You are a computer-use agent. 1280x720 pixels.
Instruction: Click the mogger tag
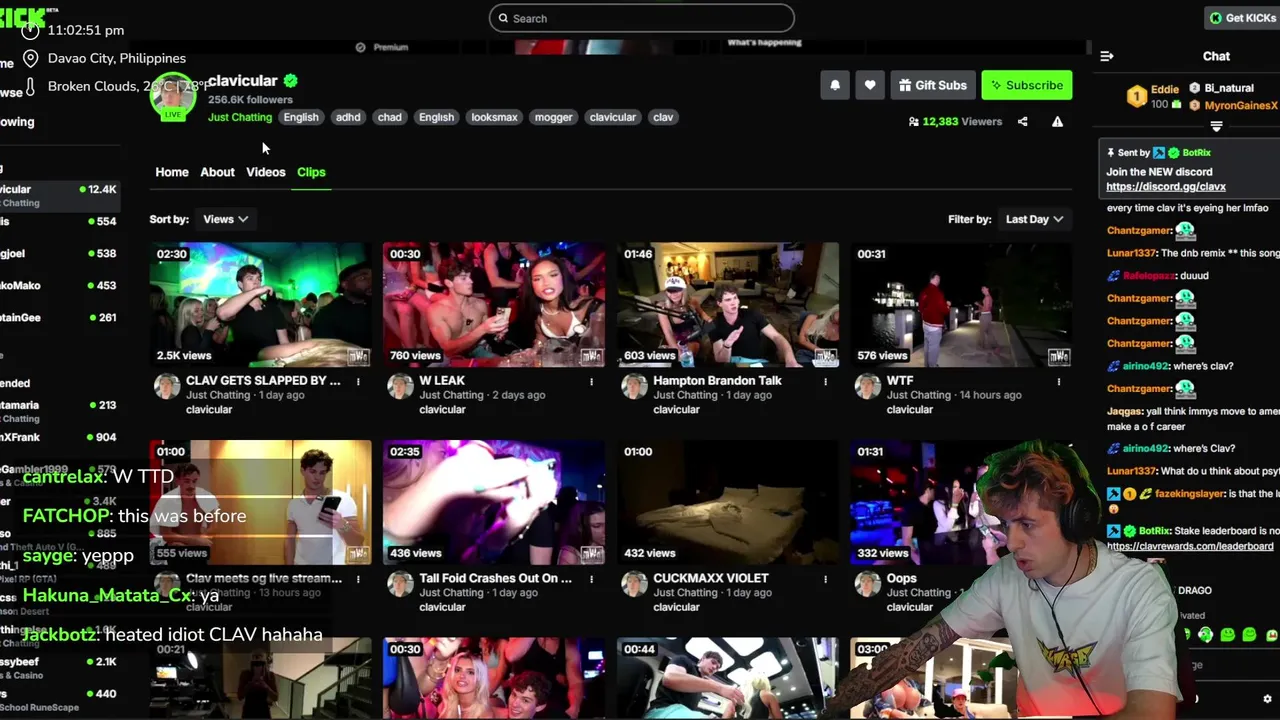[553, 117]
